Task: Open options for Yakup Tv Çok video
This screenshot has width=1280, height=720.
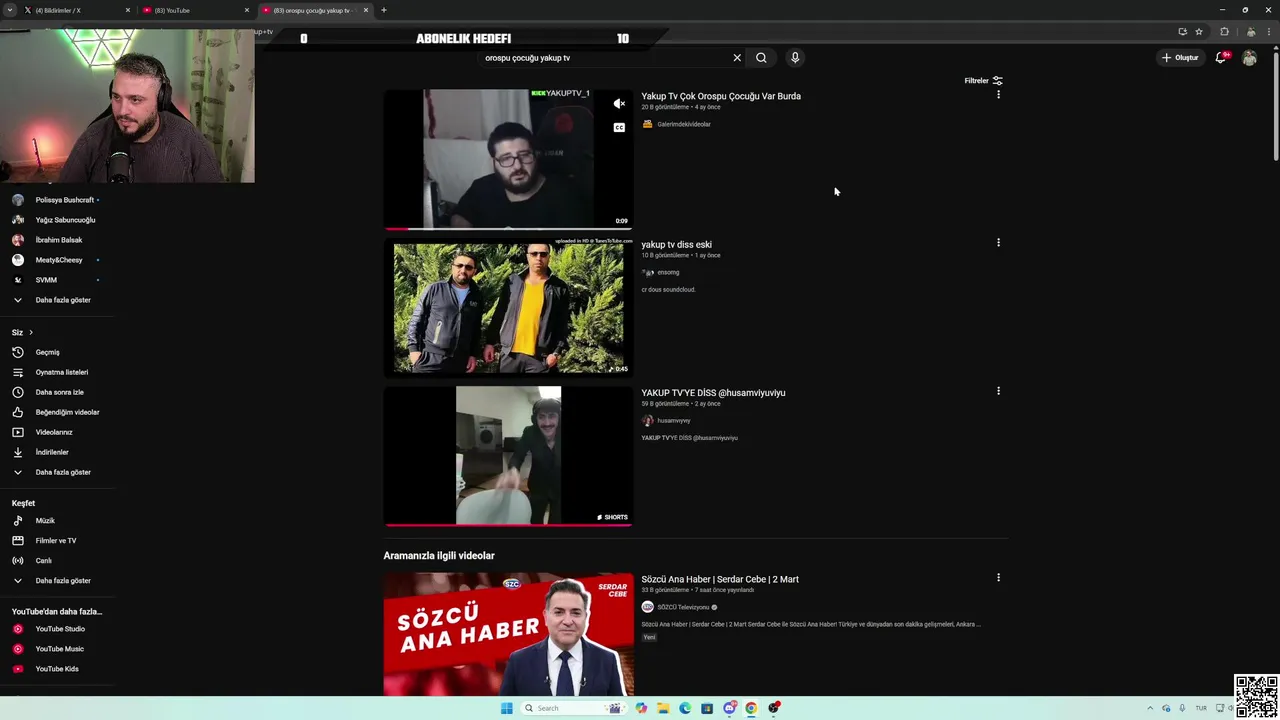Action: pyautogui.click(x=998, y=95)
